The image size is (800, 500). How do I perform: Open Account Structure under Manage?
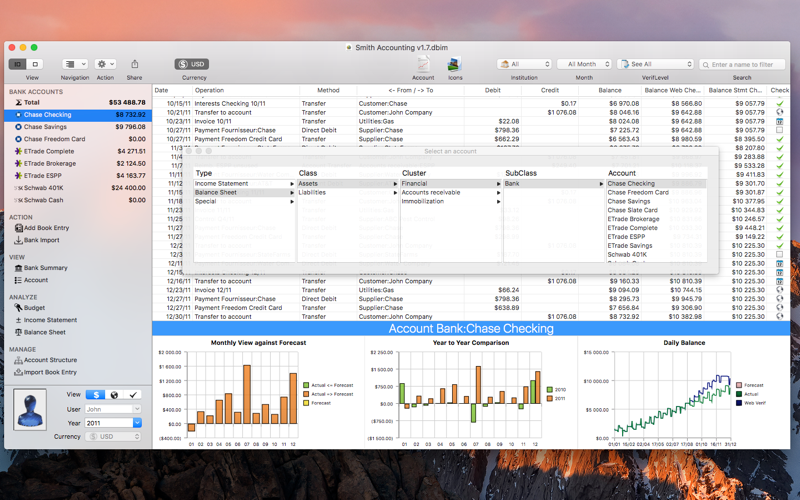click(50, 360)
